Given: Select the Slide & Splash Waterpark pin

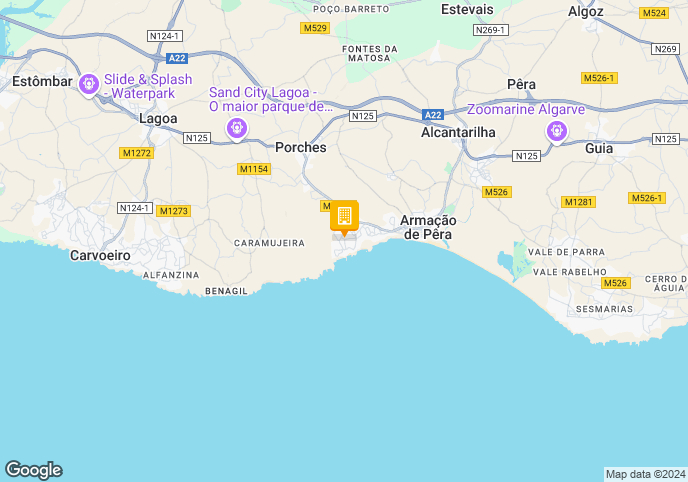Looking at the screenshot, I should [x=89, y=84].
